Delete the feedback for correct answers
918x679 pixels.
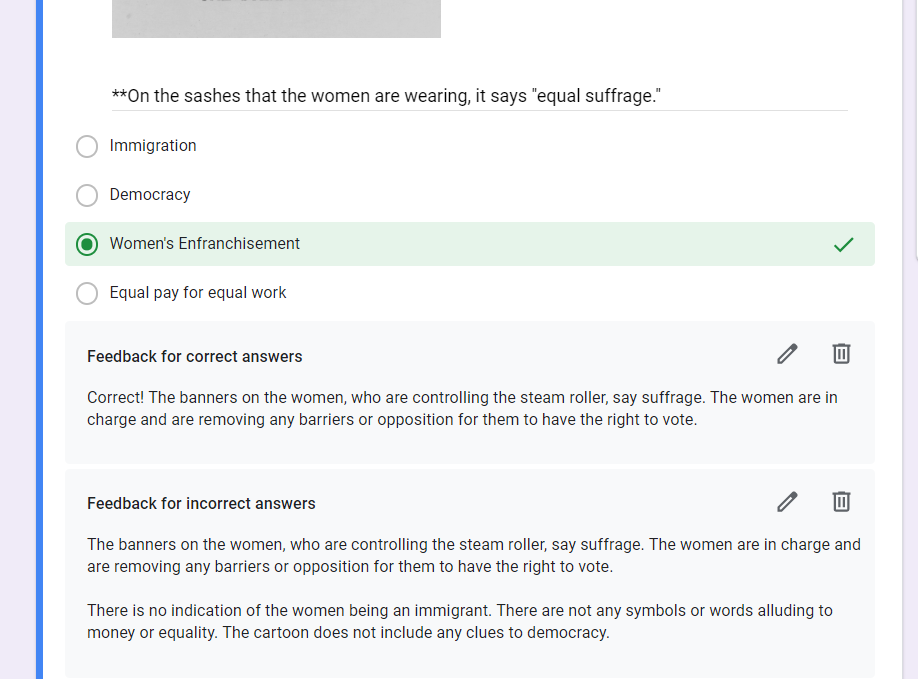click(842, 354)
